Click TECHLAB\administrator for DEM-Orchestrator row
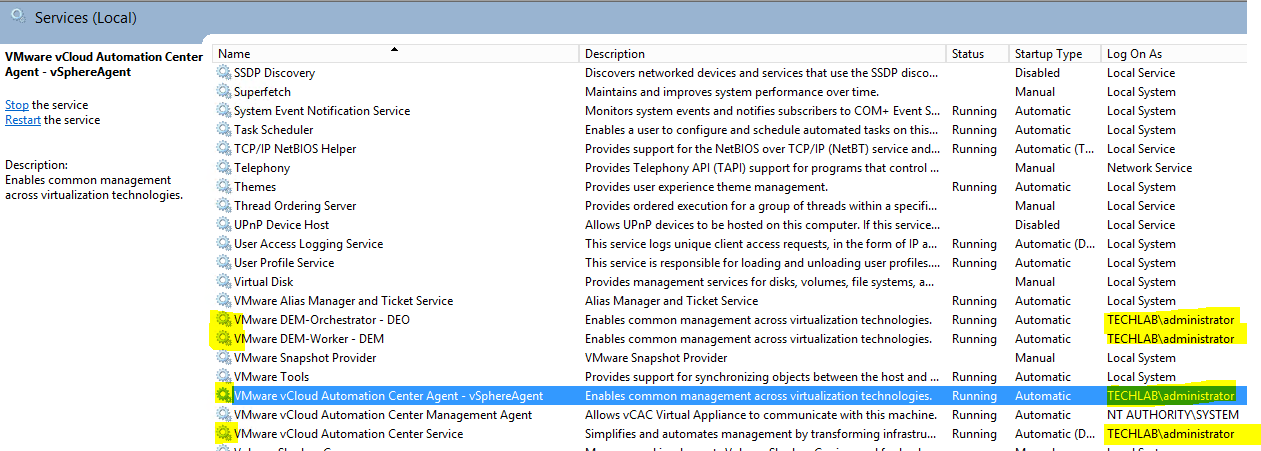This screenshot has width=1261, height=451. 1171,320
